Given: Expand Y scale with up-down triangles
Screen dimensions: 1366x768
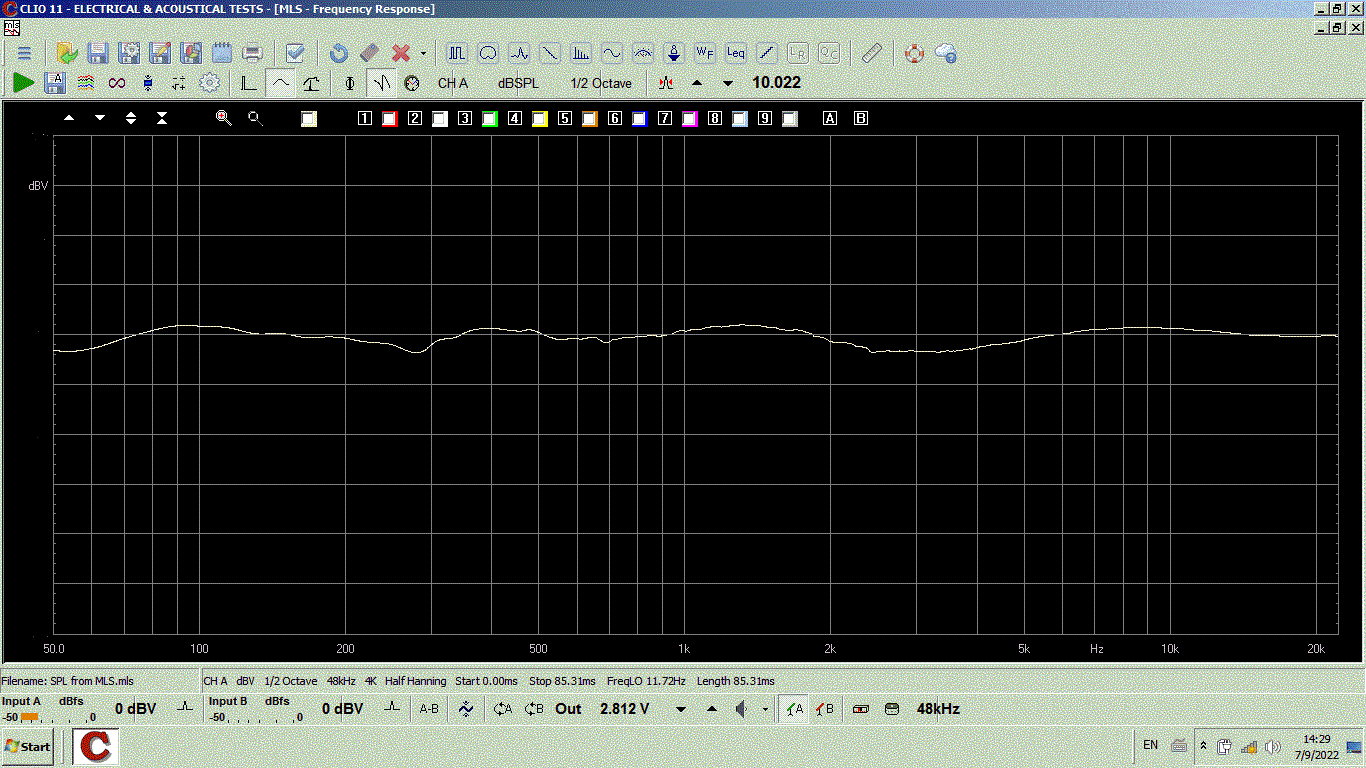Looking at the screenshot, I should (131, 118).
